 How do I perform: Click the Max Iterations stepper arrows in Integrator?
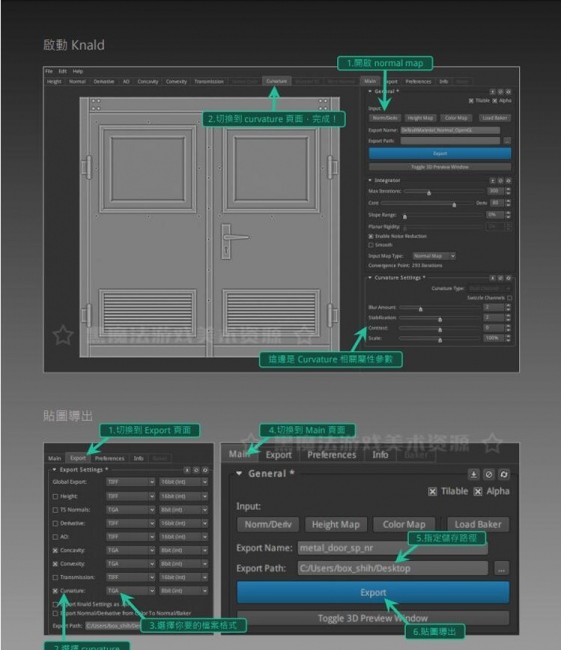coord(508,191)
